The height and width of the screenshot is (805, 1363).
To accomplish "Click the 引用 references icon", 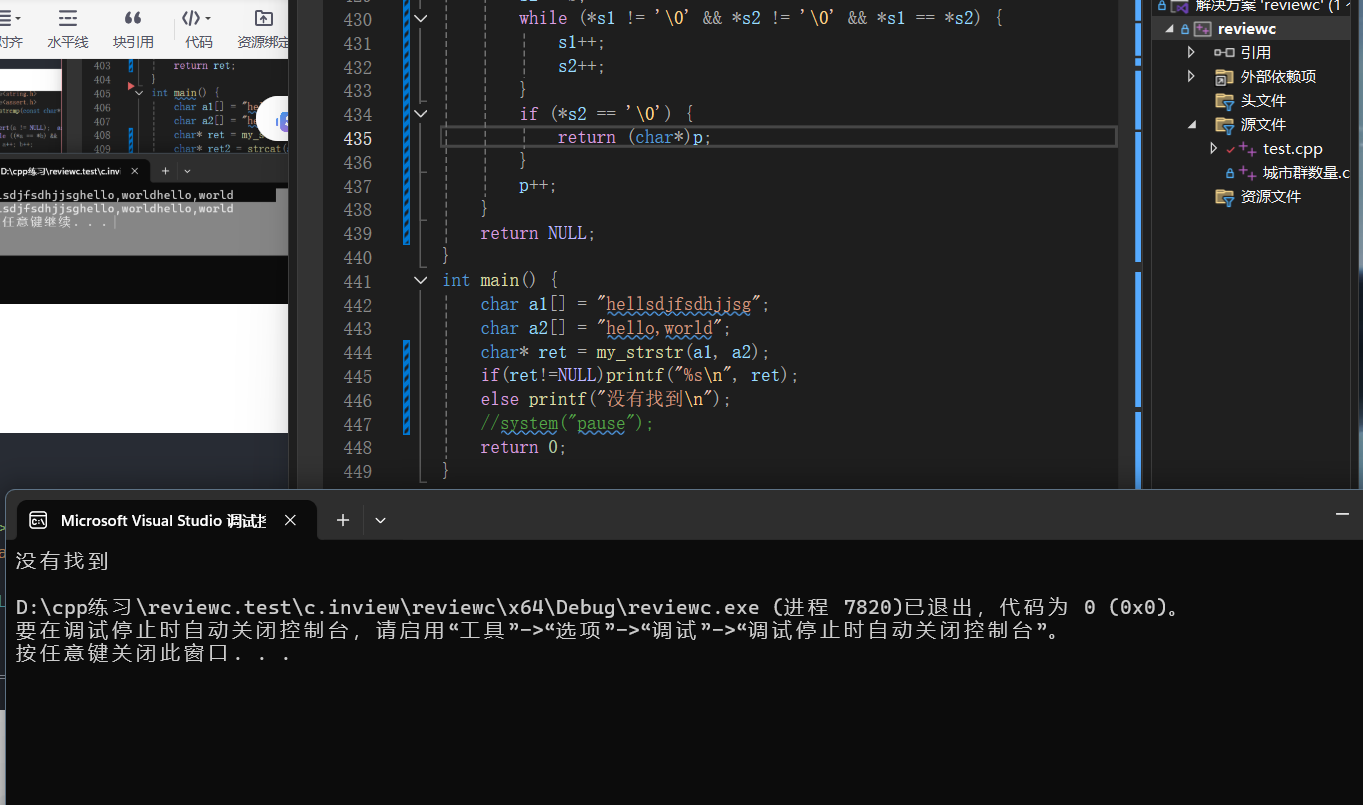I will 1224,52.
